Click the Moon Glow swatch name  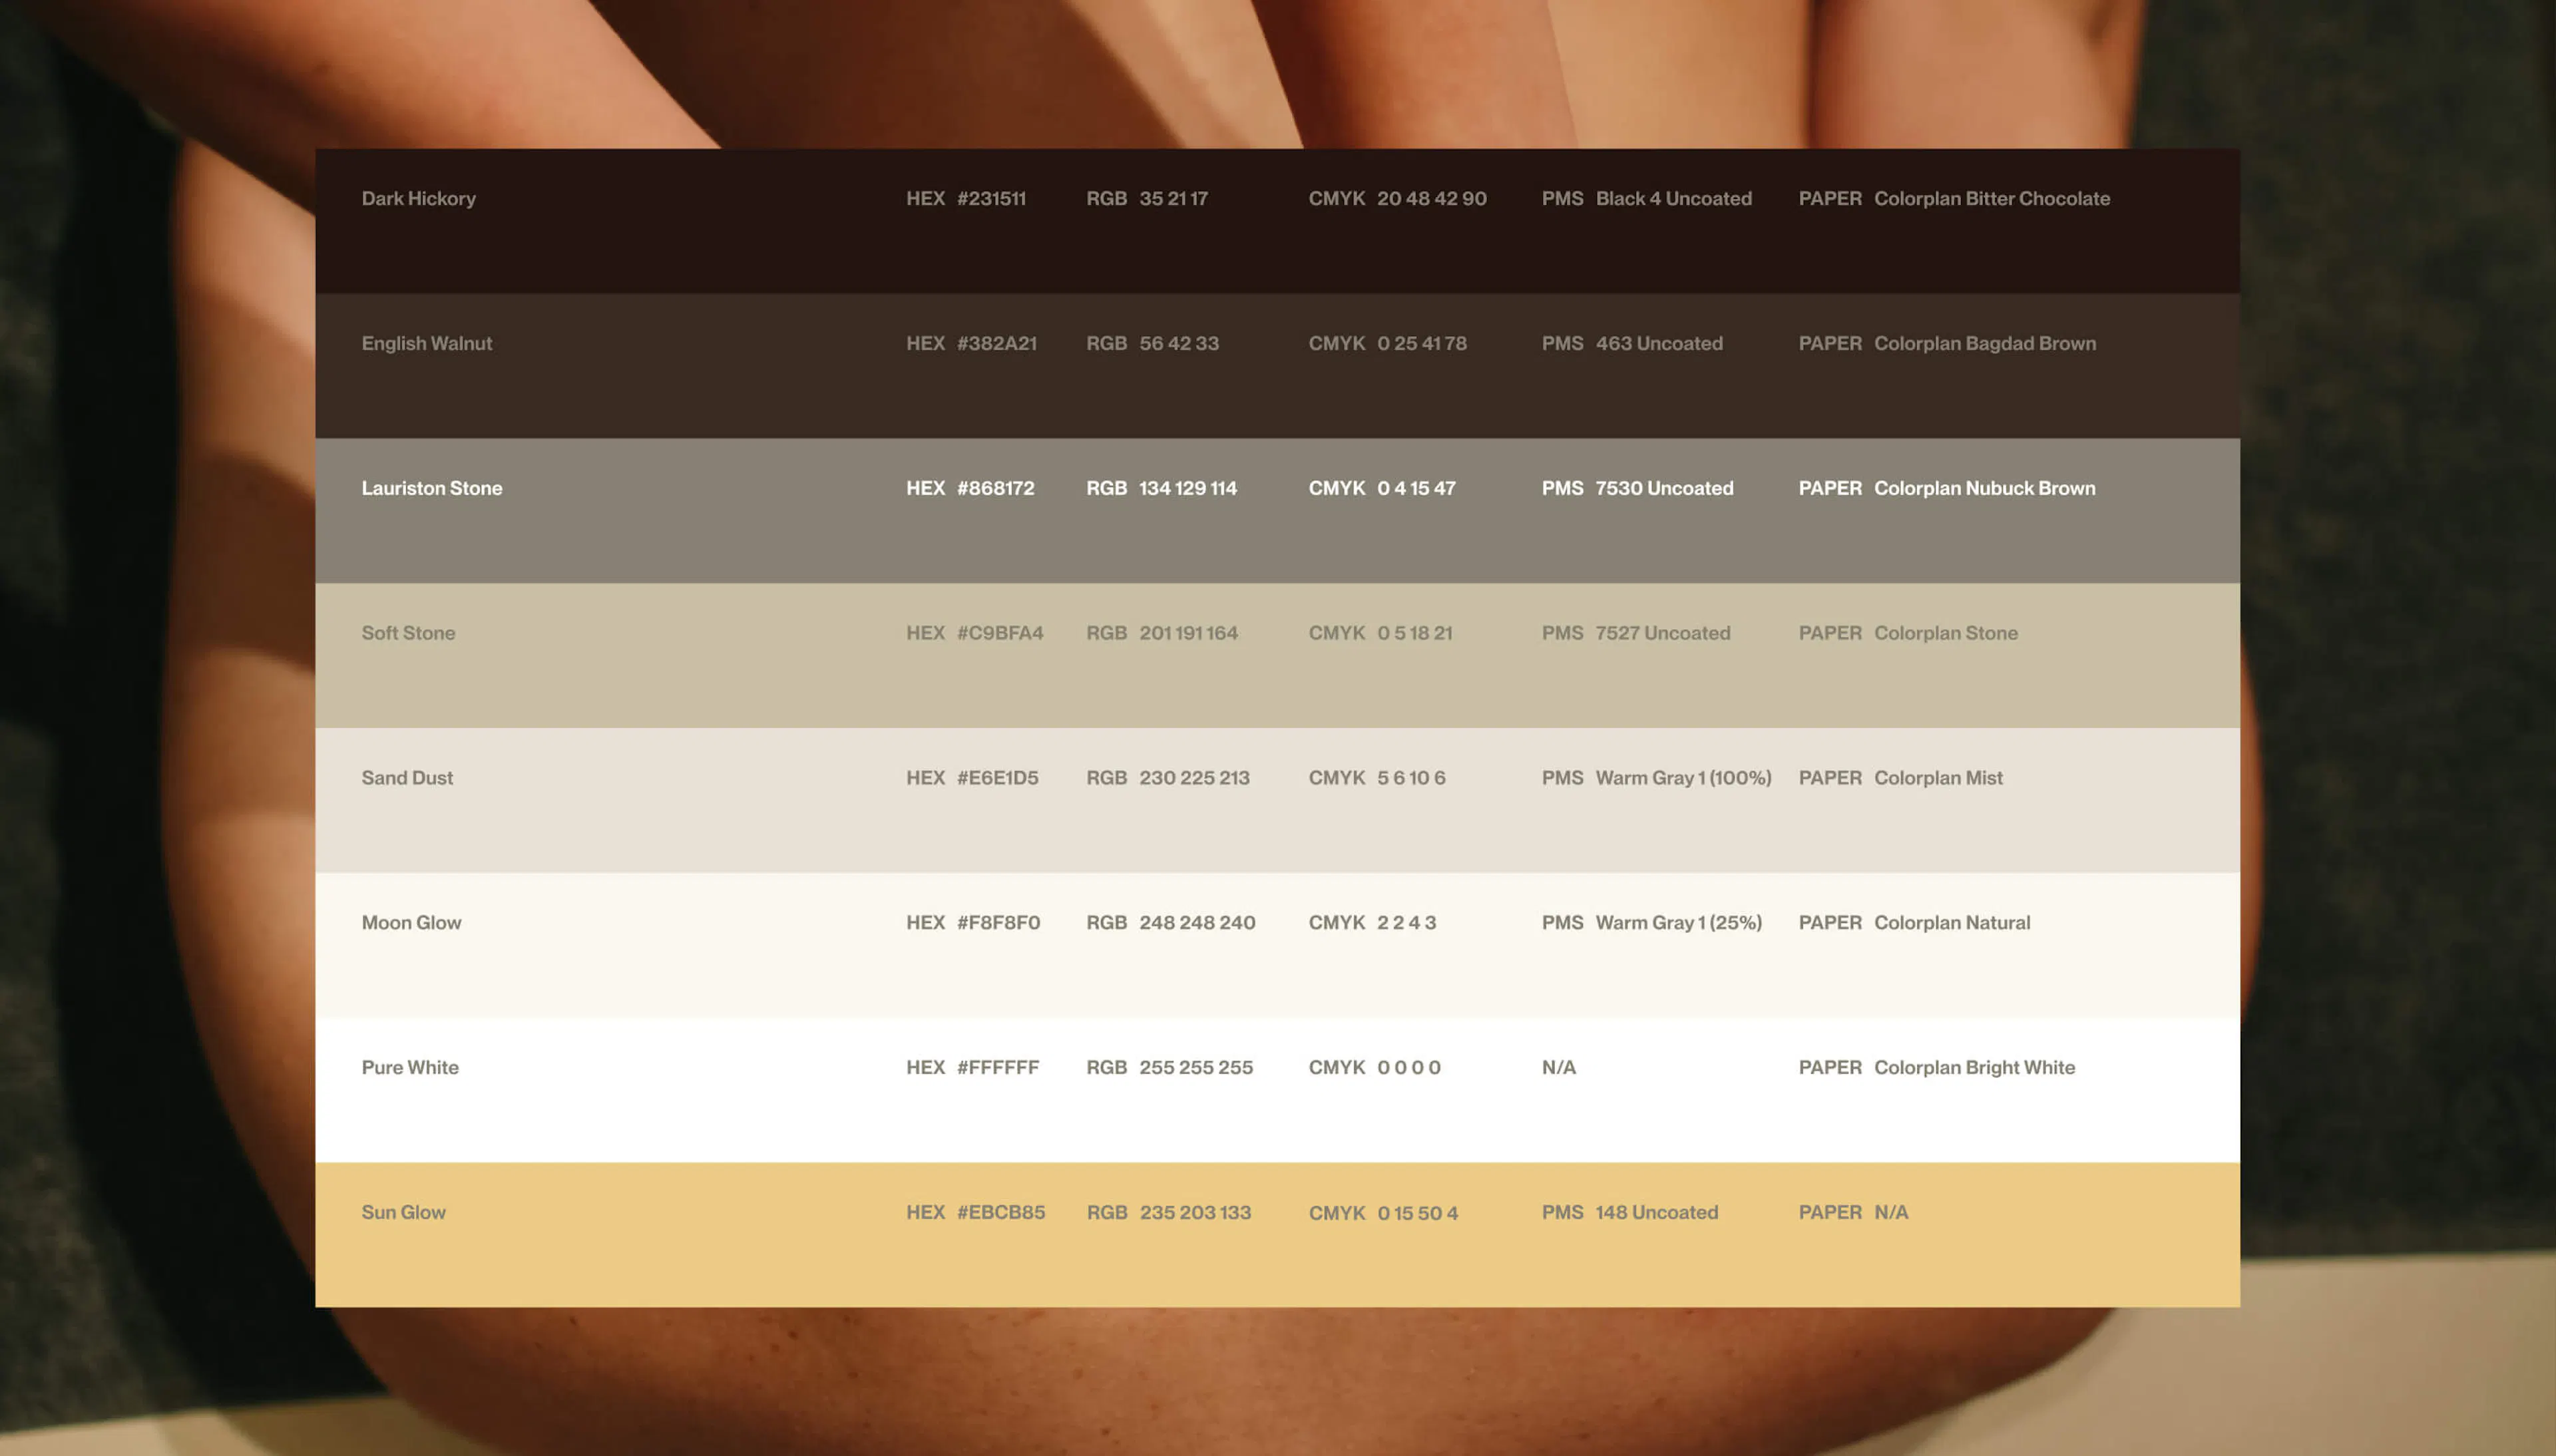(x=411, y=923)
